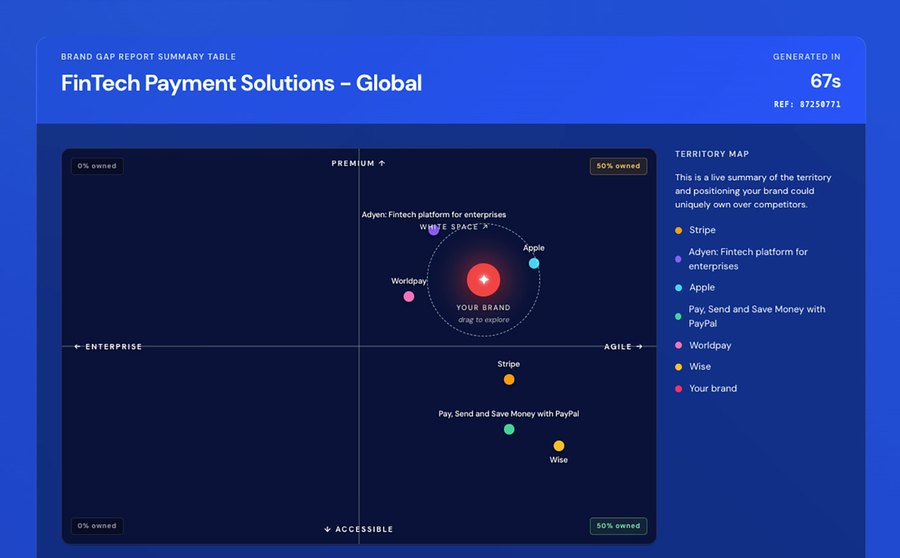Image resolution: width=900 pixels, height=558 pixels.
Task: Click the Your brand legend color dot
Action: click(678, 389)
